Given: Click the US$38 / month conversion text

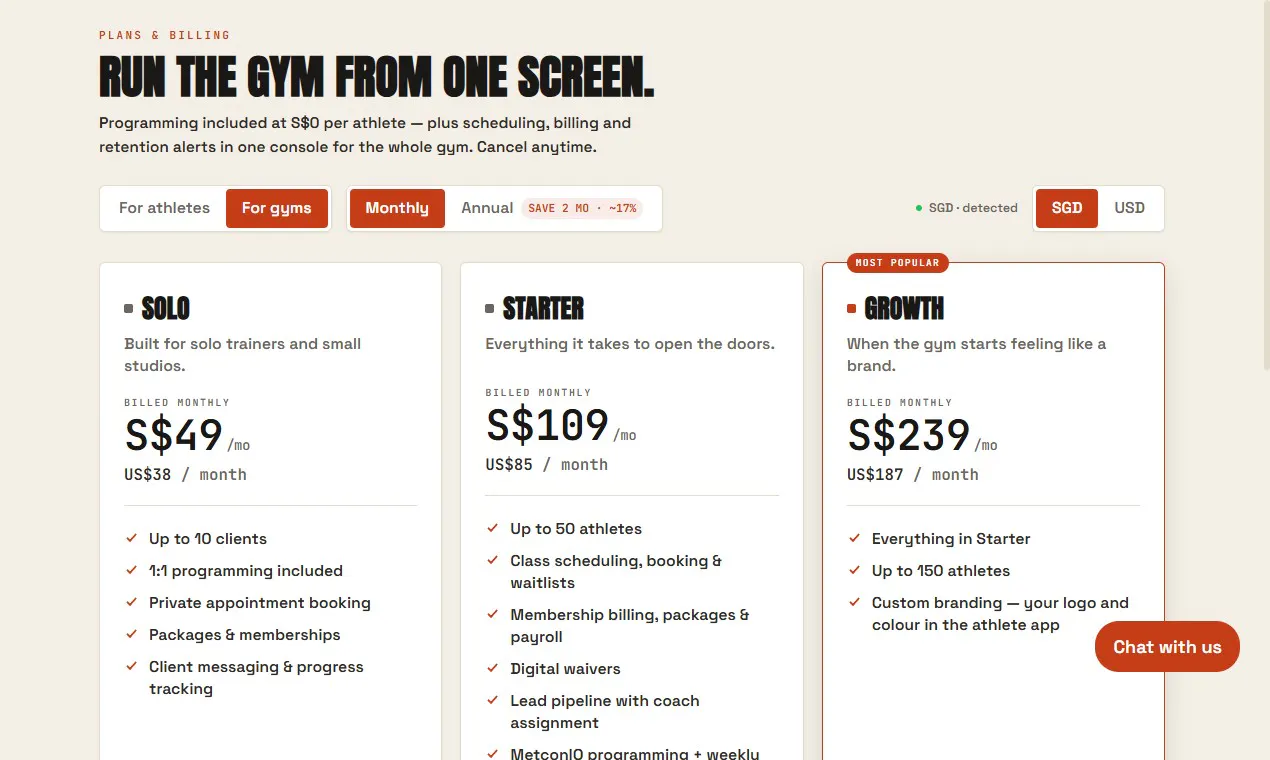Looking at the screenshot, I should 185,474.
